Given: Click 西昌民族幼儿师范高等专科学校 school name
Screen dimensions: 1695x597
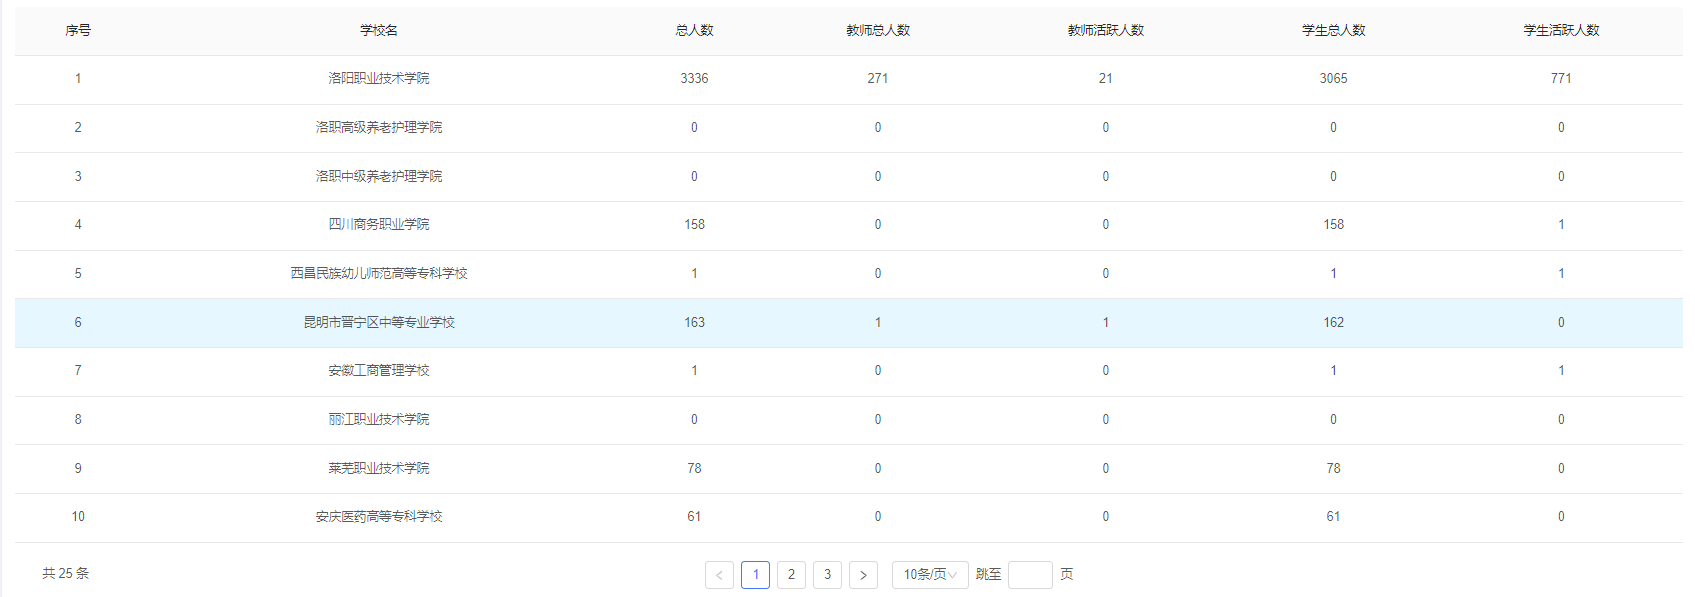Looking at the screenshot, I should (379, 273).
